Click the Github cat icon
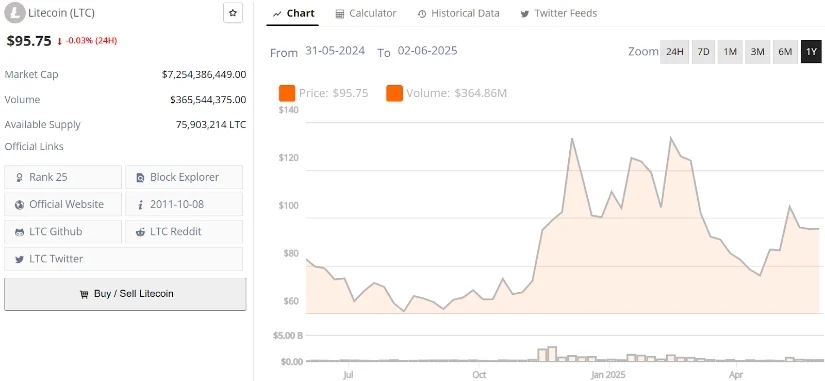Image resolution: width=825 pixels, height=381 pixels. [19, 232]
